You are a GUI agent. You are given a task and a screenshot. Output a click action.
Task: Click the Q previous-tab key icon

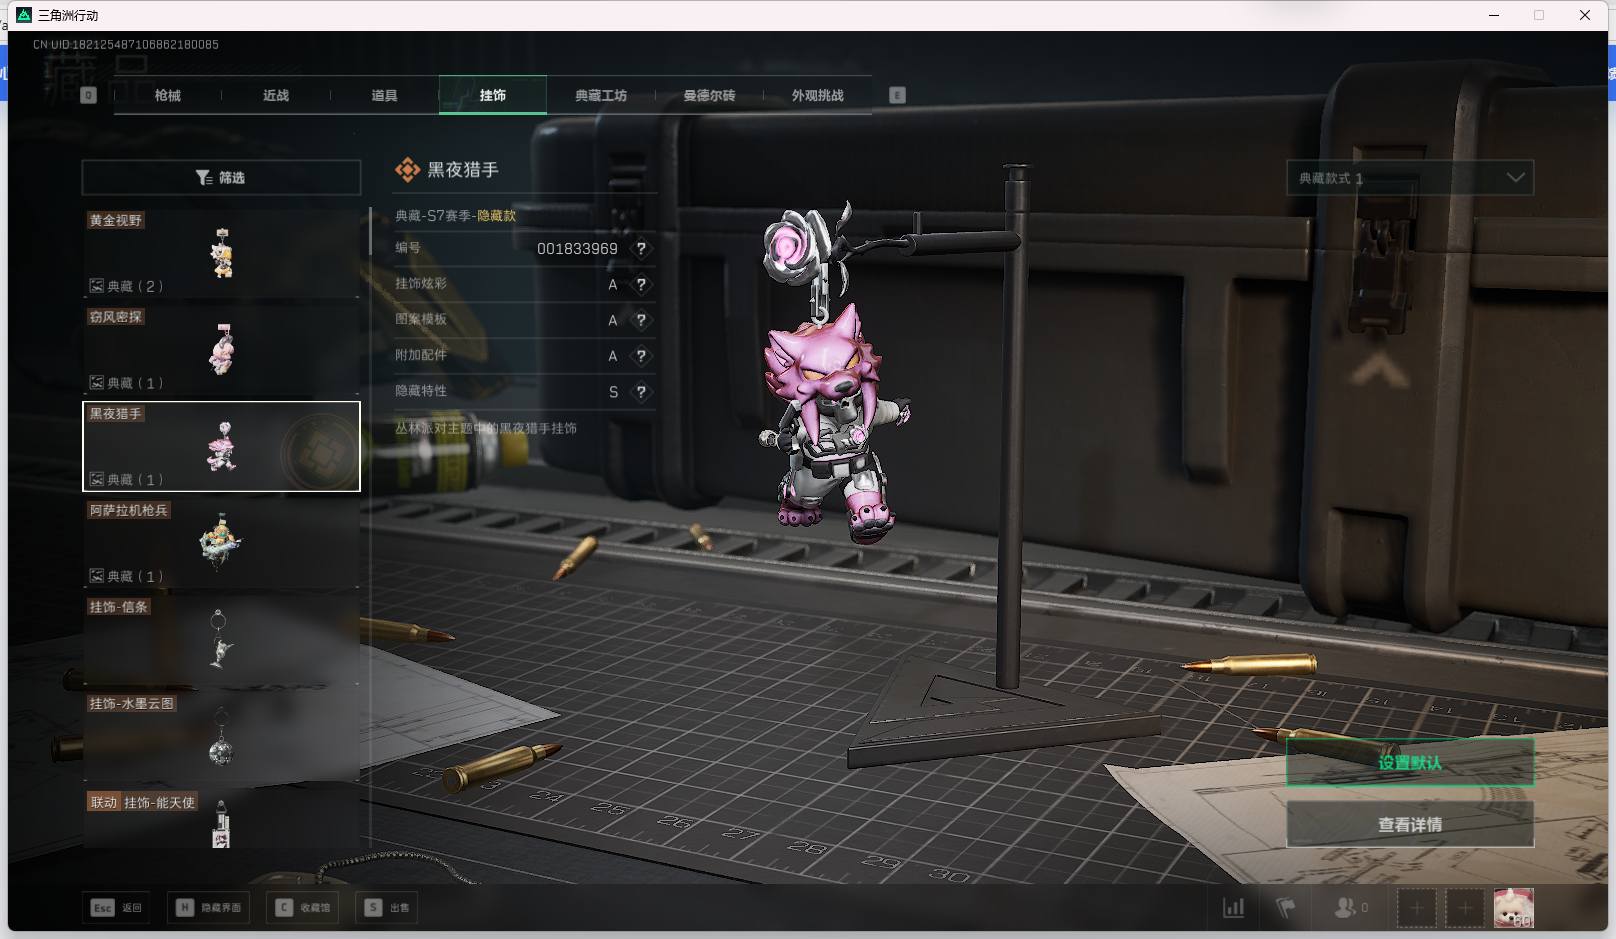[88, 95]
